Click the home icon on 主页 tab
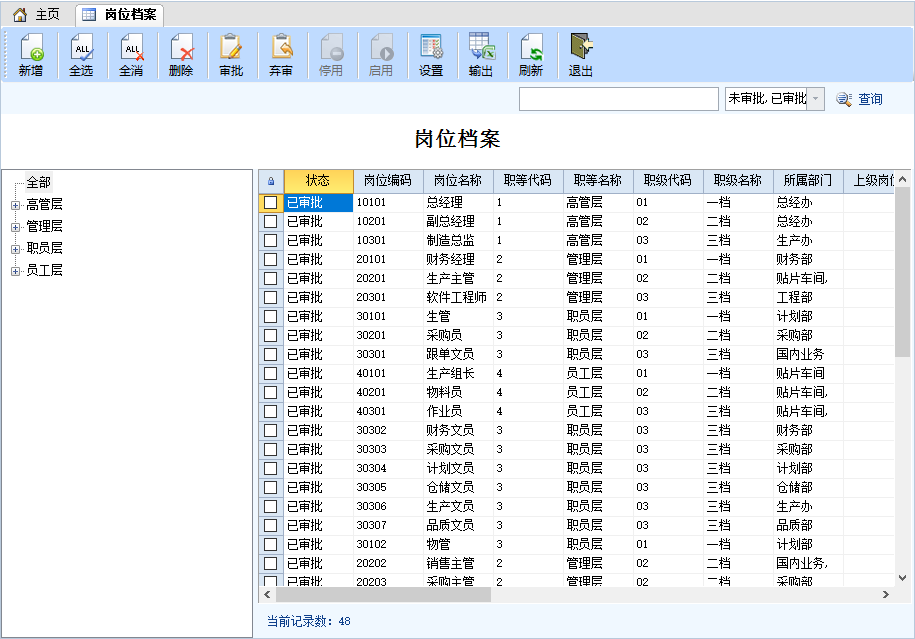This screenshot has width=915, height=639. [20, 15]
